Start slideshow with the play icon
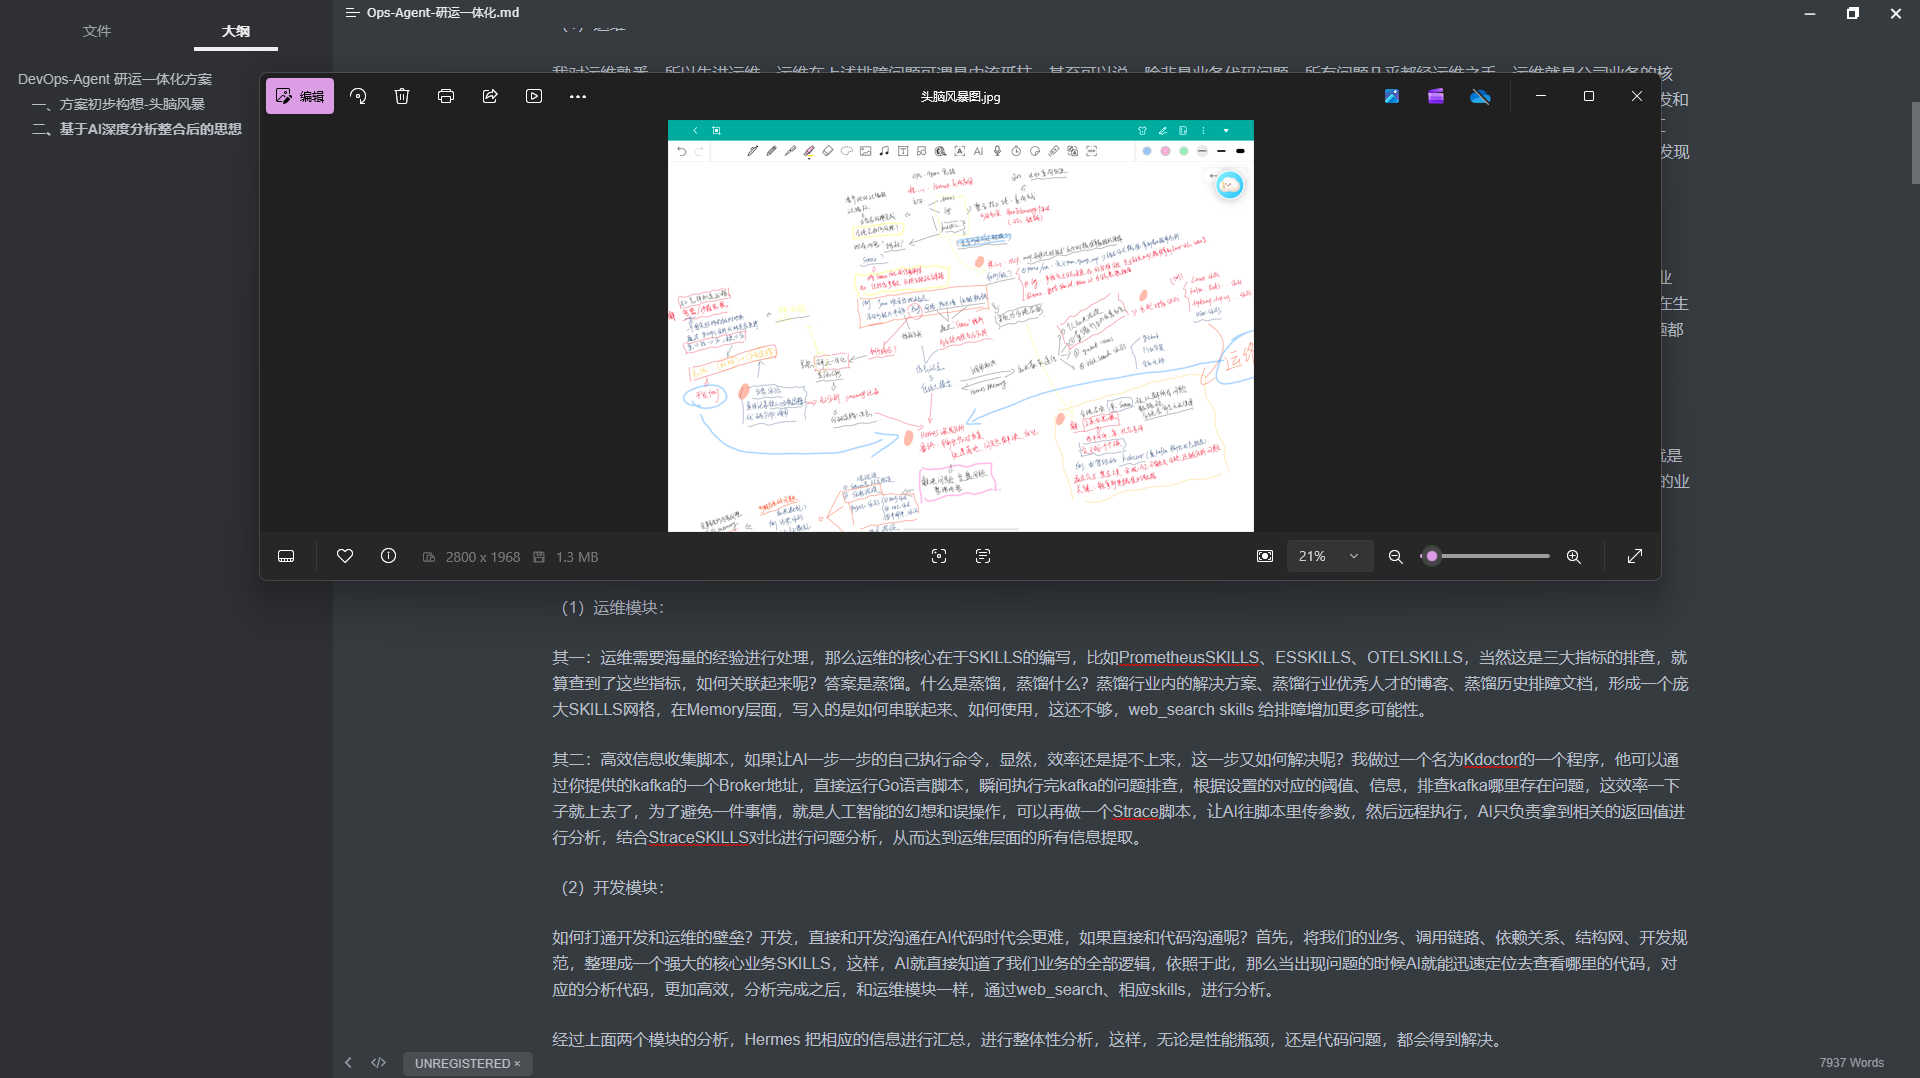1920x1078 pixels. point(534,97)
